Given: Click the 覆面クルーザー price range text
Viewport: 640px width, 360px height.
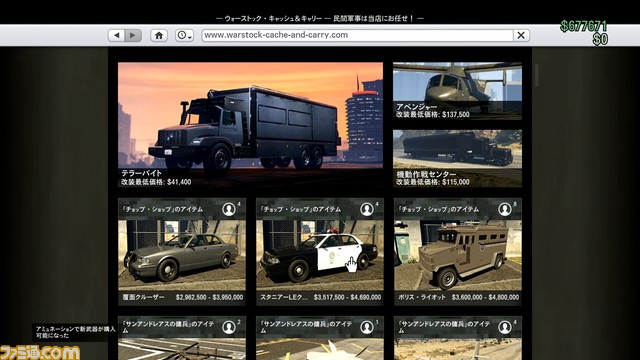Looking at the screenshot, I should (209, 298).
